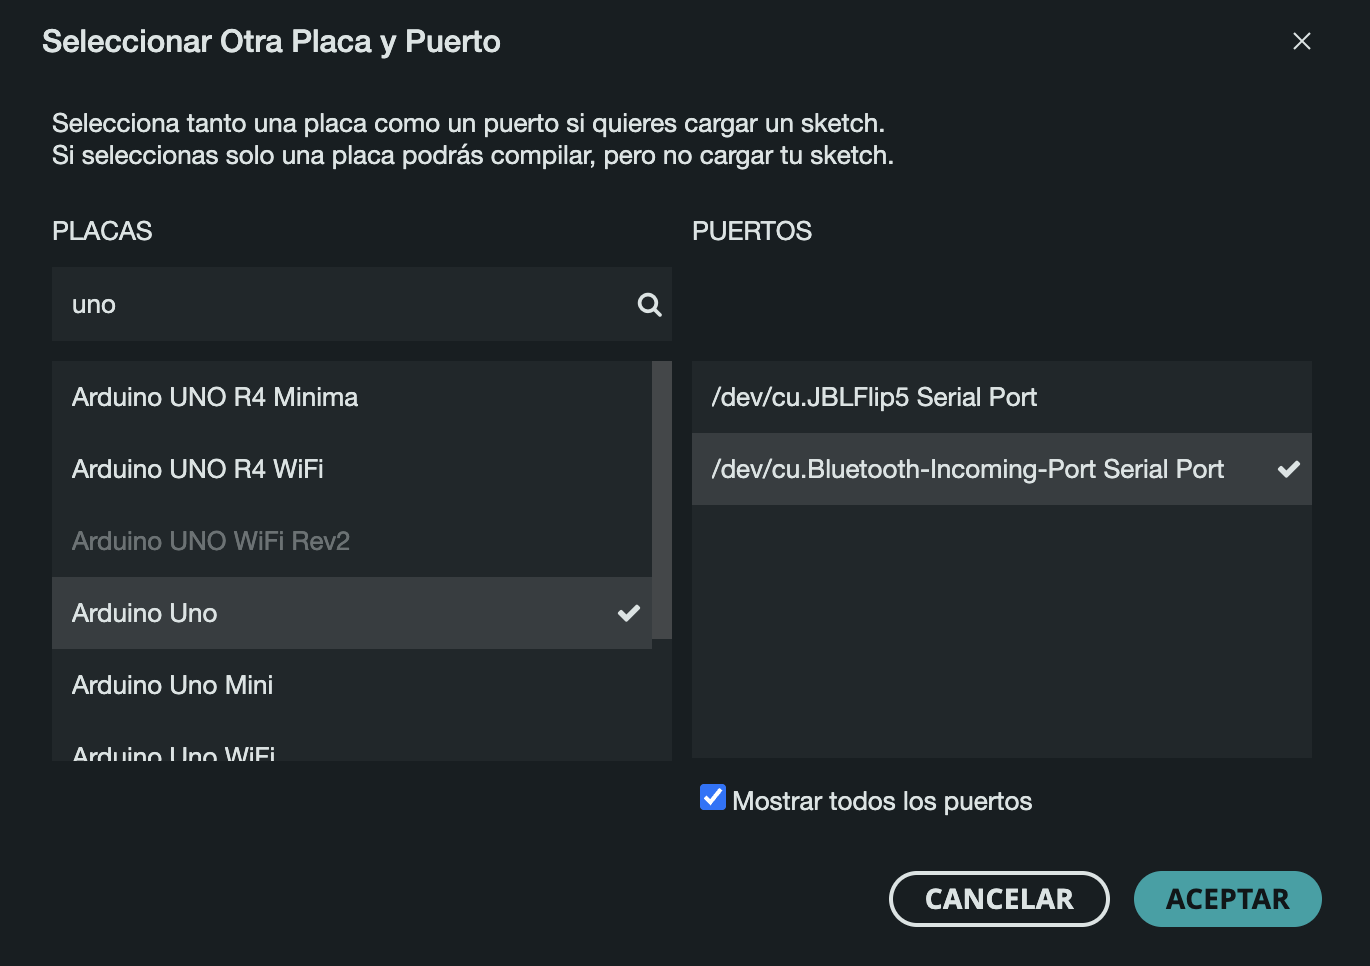The height and width of the screenshot is (966, 1370).
Task: Click the boards list scrollbar thumb
Action: point(662,500)
